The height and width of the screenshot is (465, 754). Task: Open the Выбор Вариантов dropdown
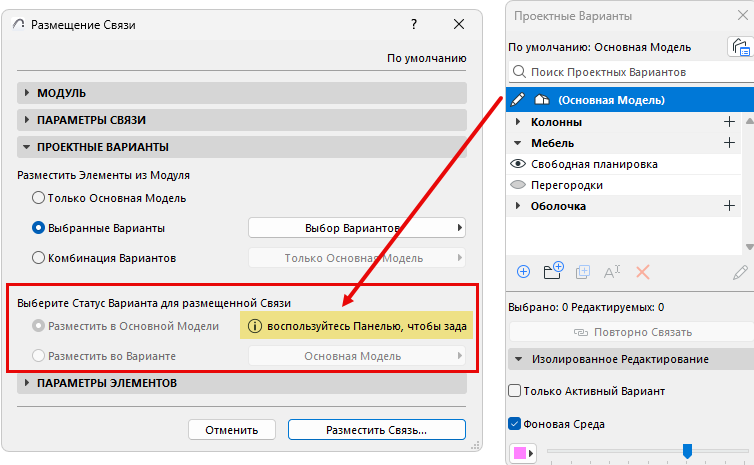coord(357,228)
